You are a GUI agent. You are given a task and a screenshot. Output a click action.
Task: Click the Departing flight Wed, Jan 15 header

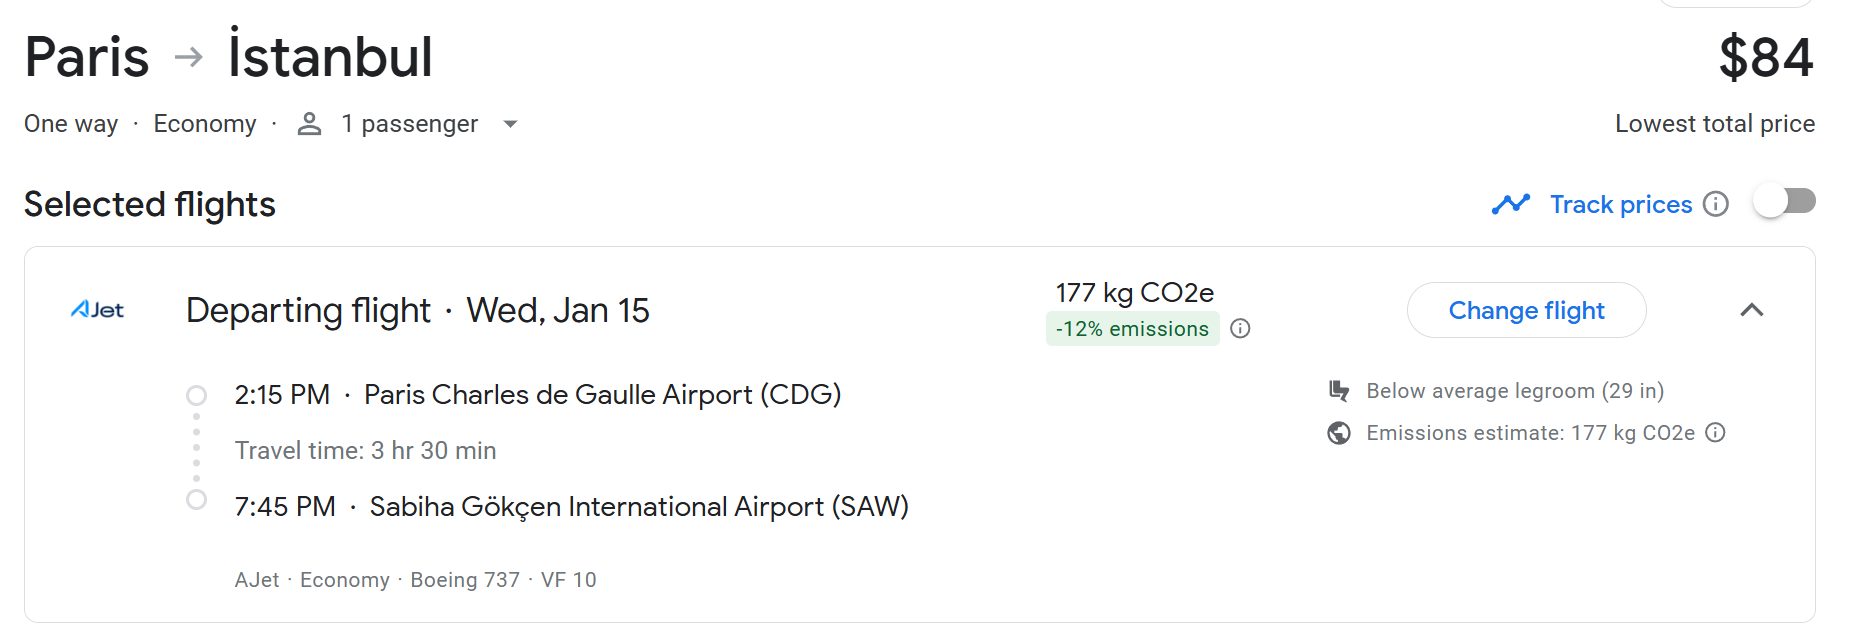[x=418, y=310]
